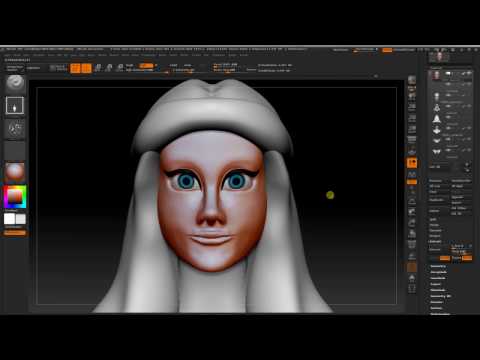Toggle the orange Edit mode button

[x=75, y=68]
